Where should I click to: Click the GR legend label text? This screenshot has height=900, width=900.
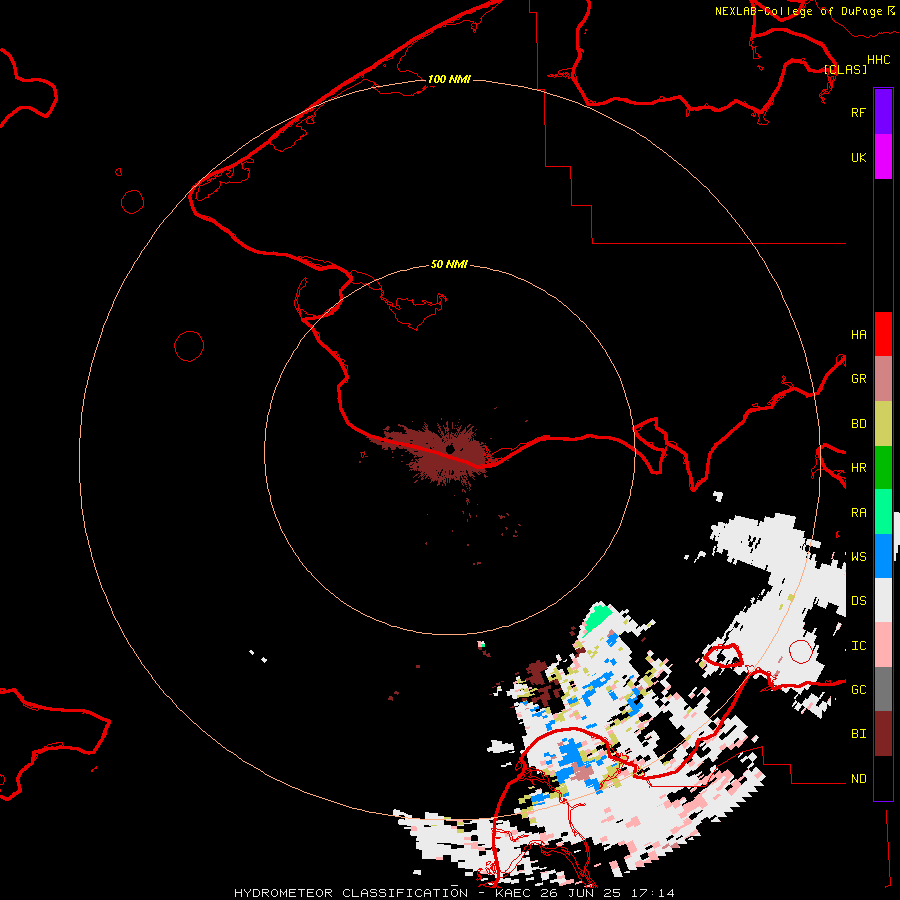(858, 379)
